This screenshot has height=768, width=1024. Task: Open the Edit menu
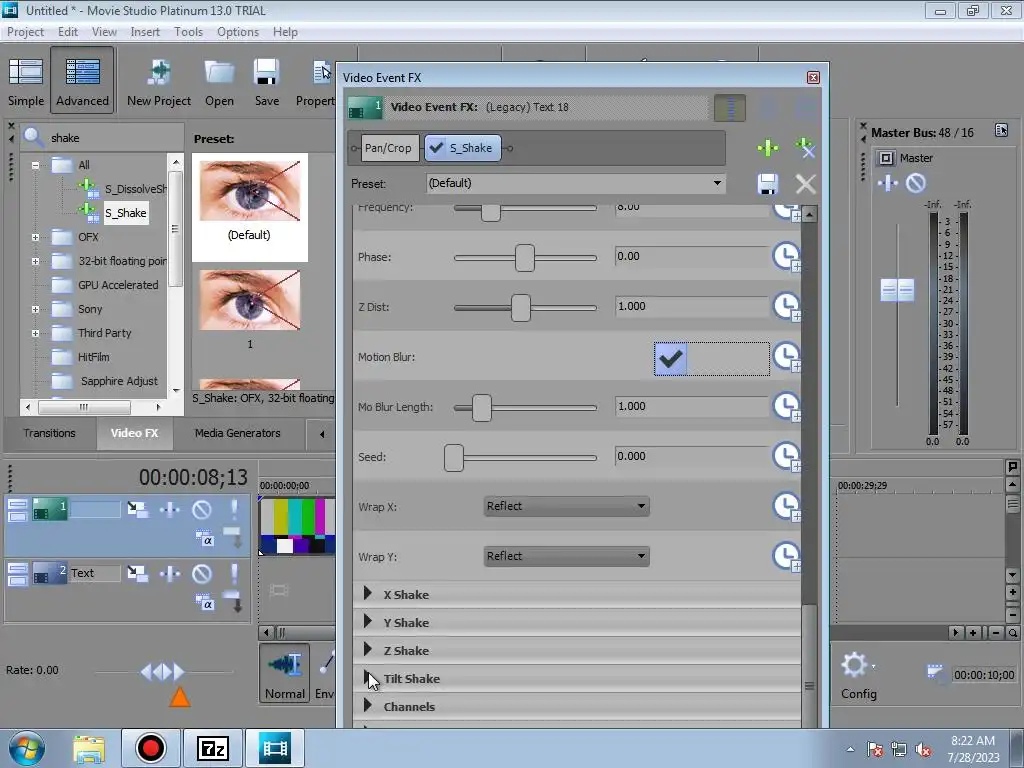[67, 32]
